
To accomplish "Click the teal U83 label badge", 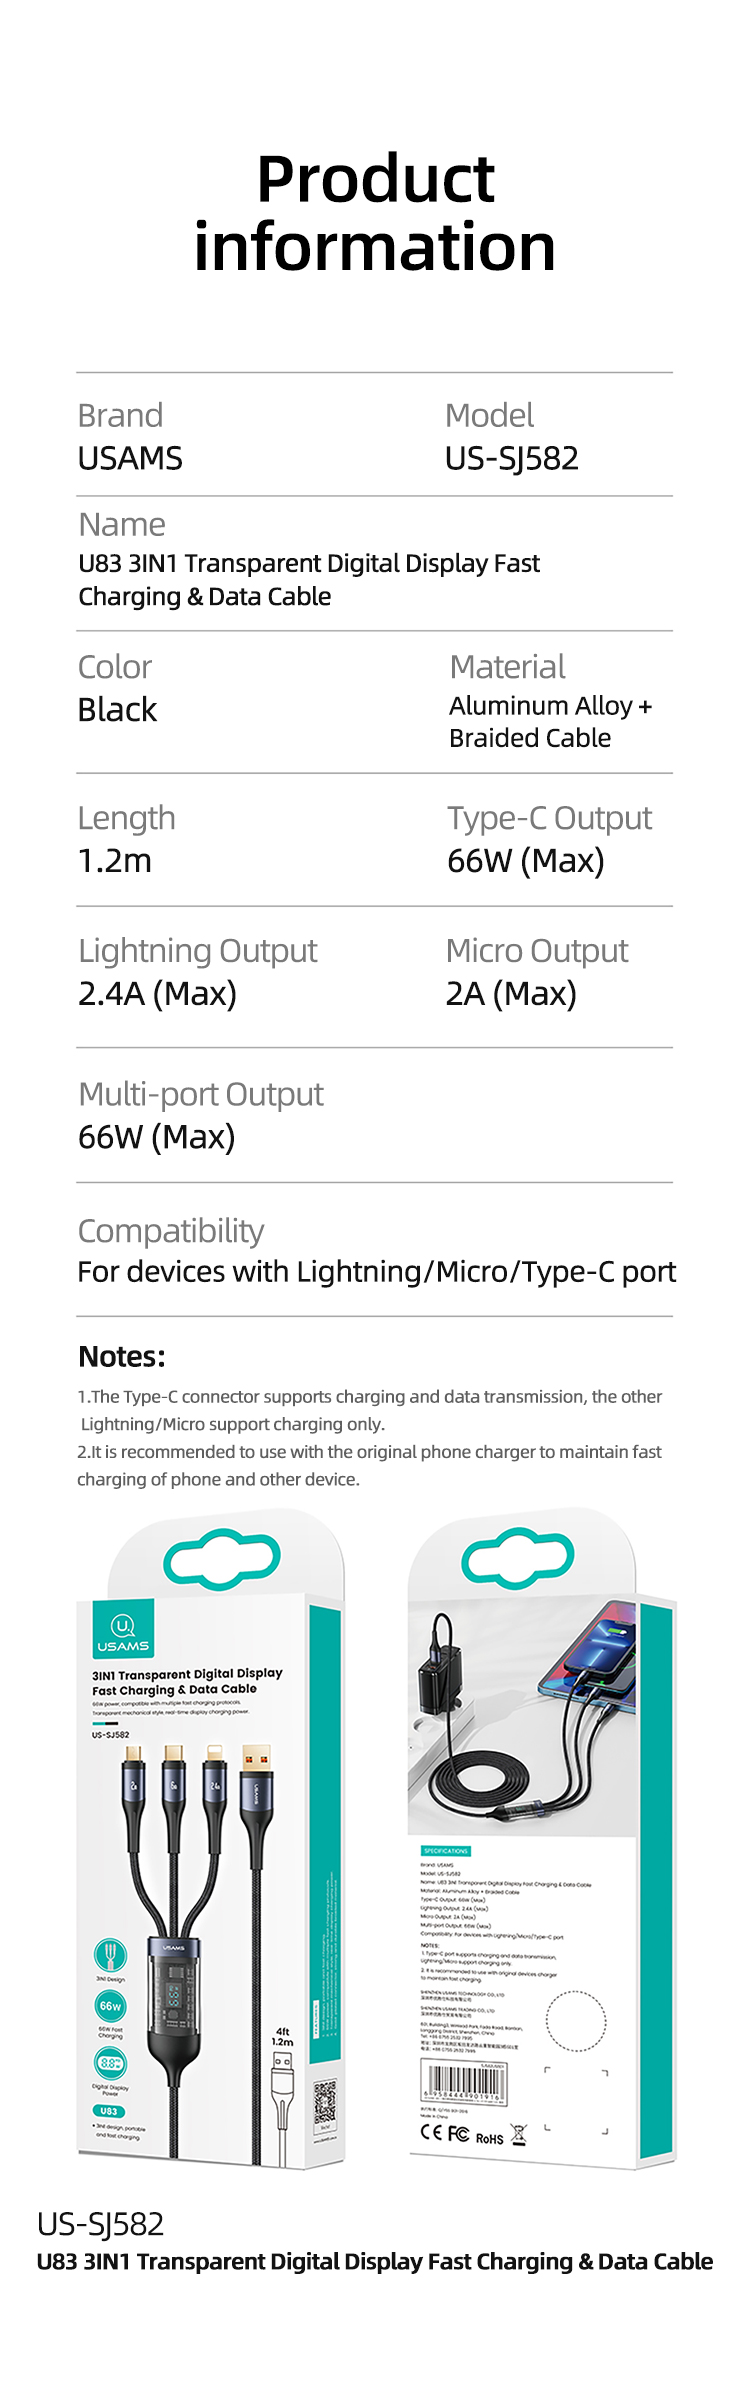I will [x=109, y=2111].
